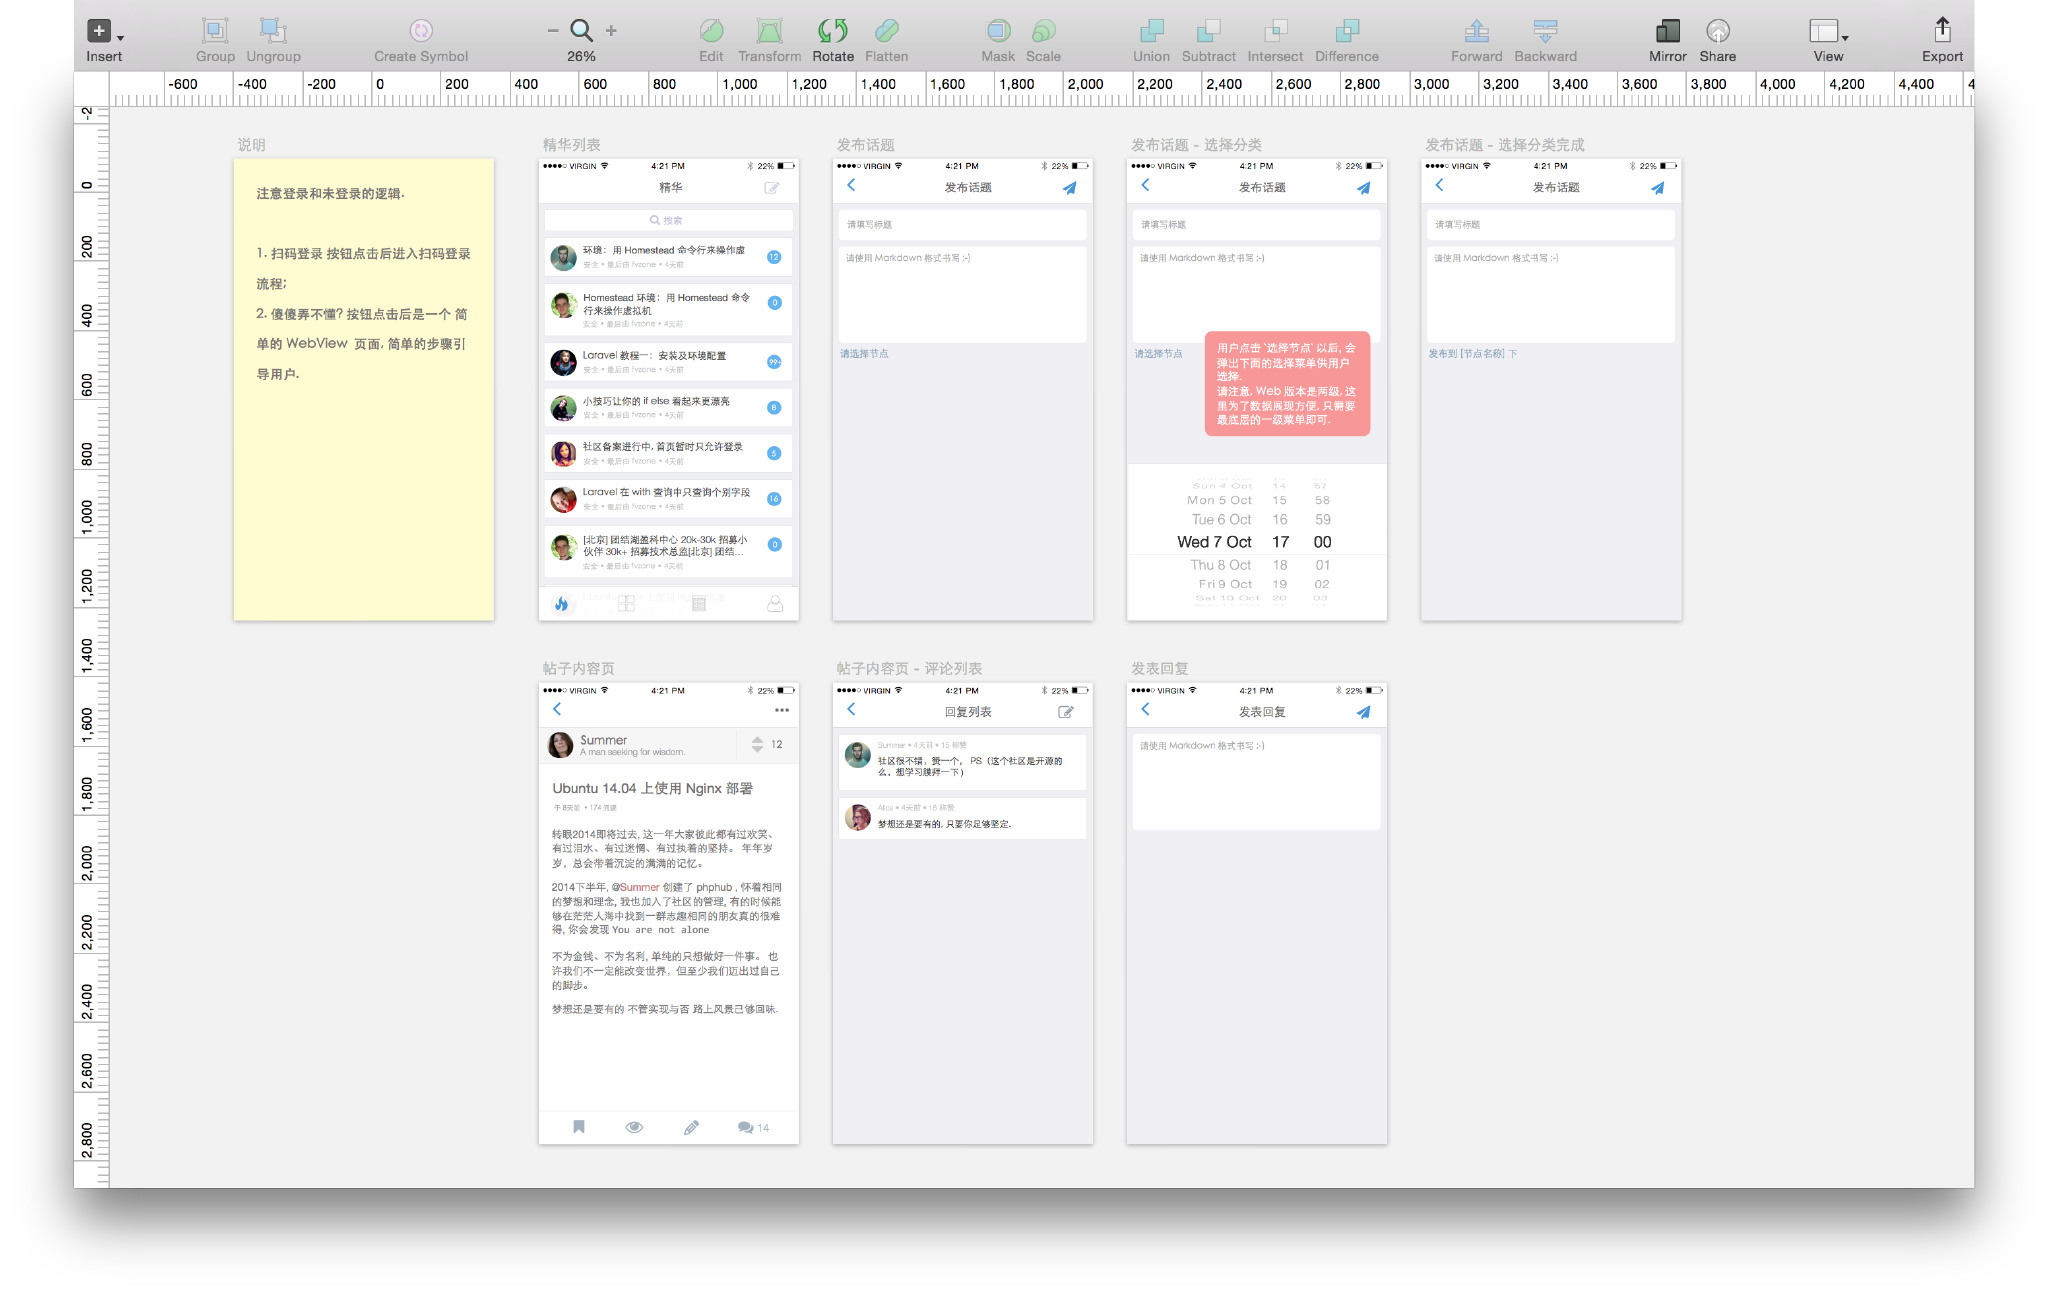Click the 26% zoom magnifier
The height and width of the screenshot is (1293, 2048).
pyautogui.click(x=581, y=31)
